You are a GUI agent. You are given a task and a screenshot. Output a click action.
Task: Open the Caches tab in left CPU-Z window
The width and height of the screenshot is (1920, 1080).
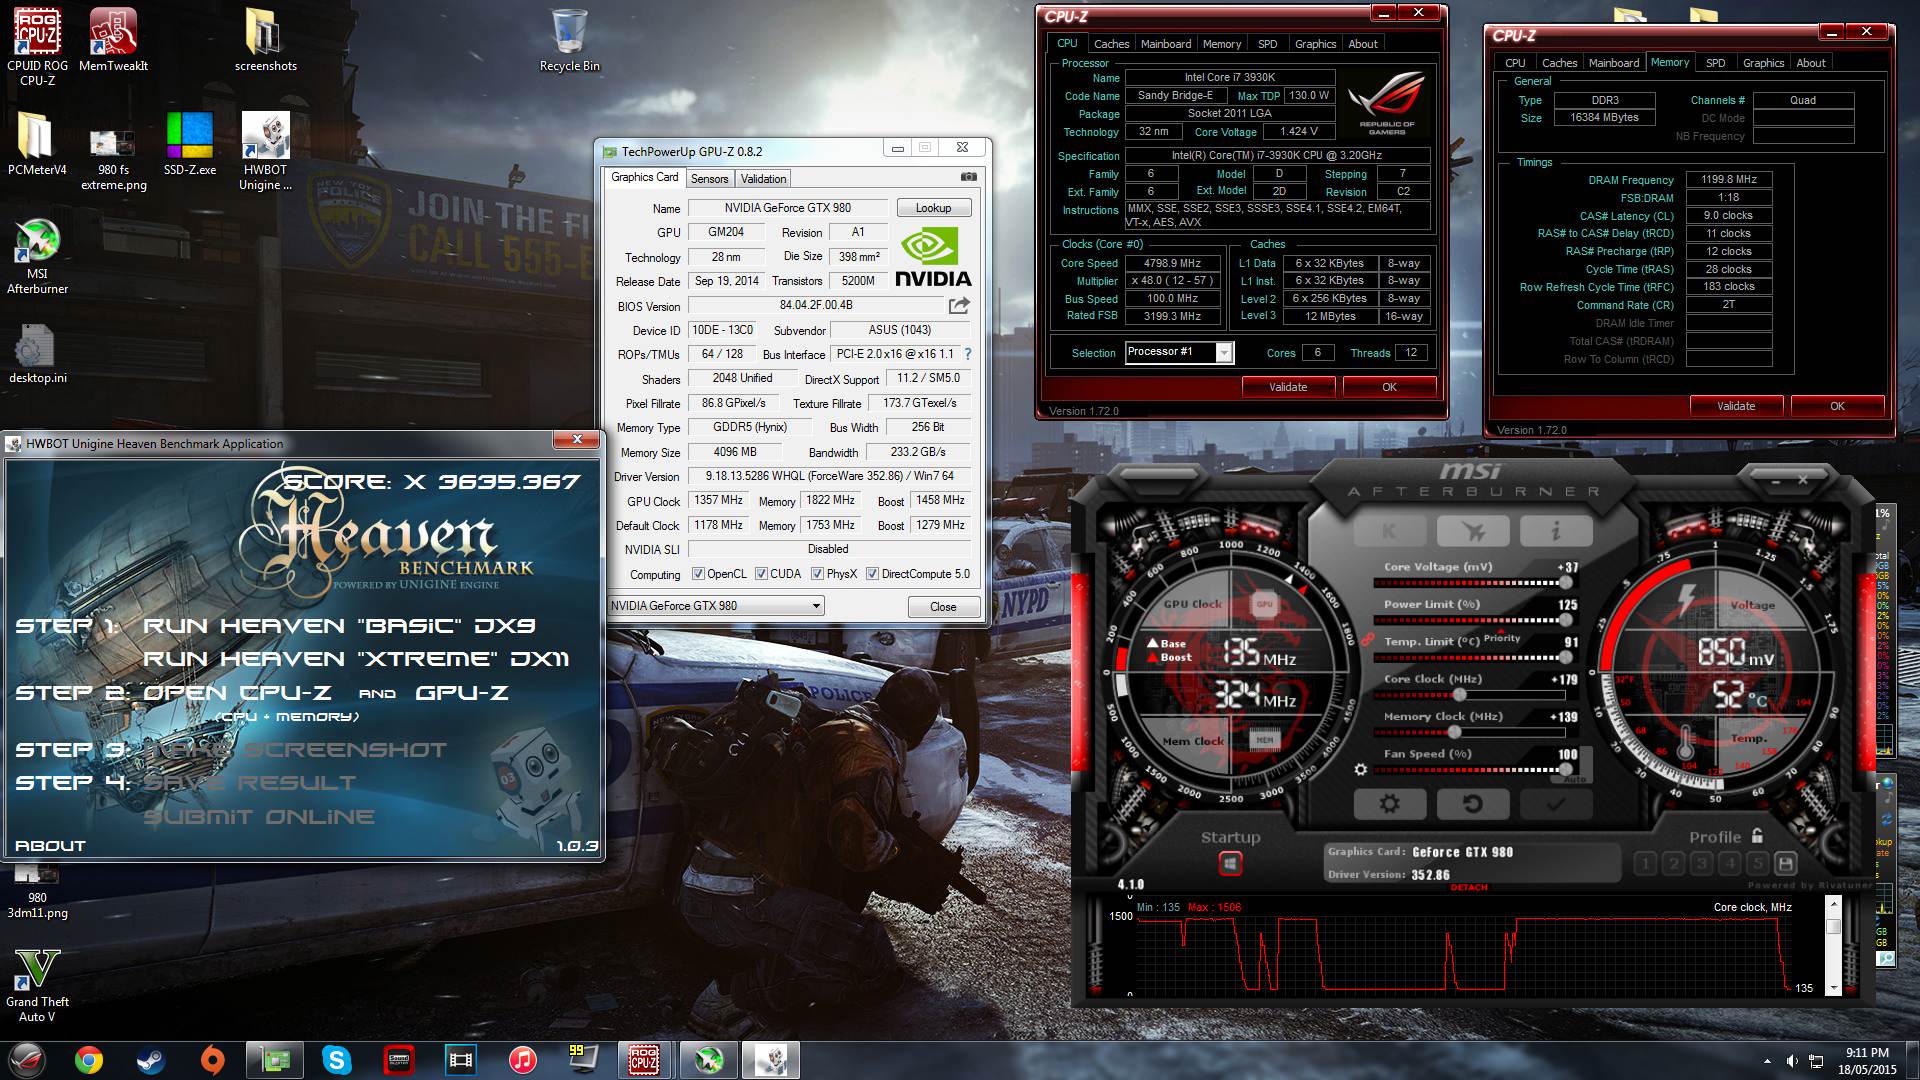1111,44
